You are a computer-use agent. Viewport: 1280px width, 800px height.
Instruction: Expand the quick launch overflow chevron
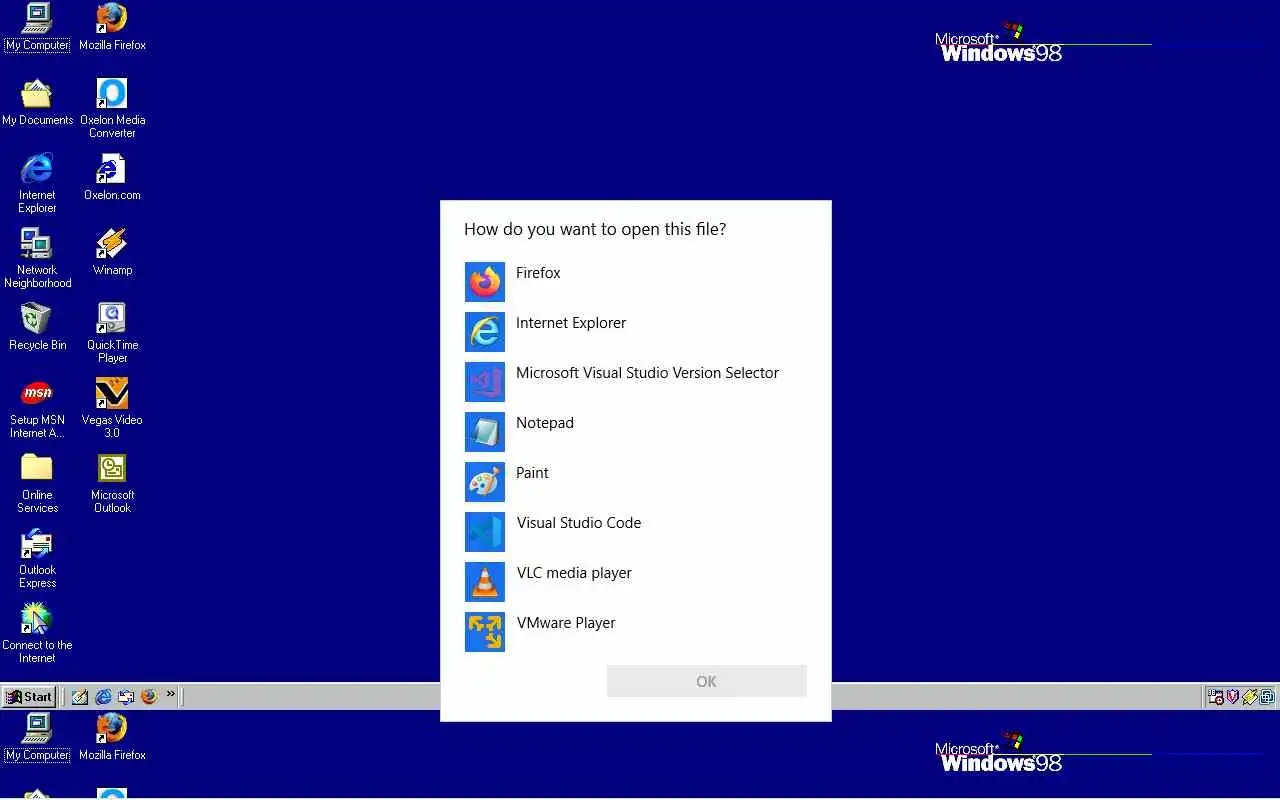click(171, 694)
